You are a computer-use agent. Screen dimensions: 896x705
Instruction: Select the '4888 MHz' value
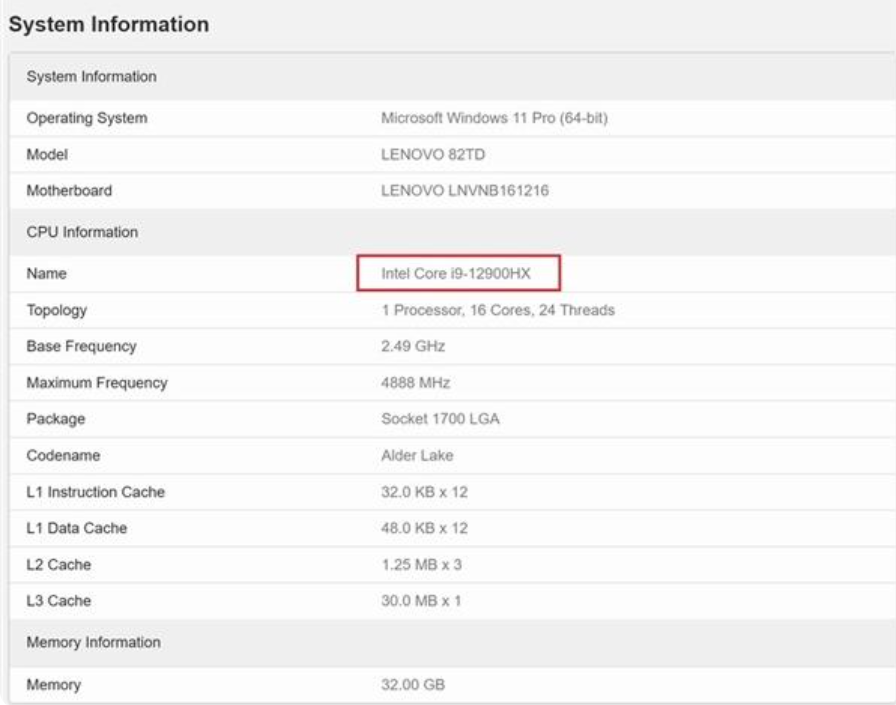tap(416, 382)
